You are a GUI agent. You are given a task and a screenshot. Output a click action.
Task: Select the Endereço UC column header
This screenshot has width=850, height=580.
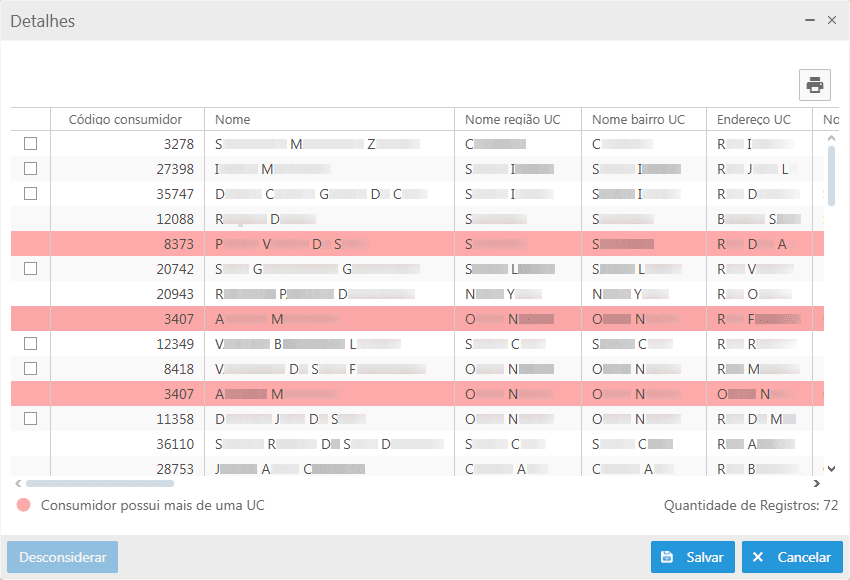(x=754, y=120)
